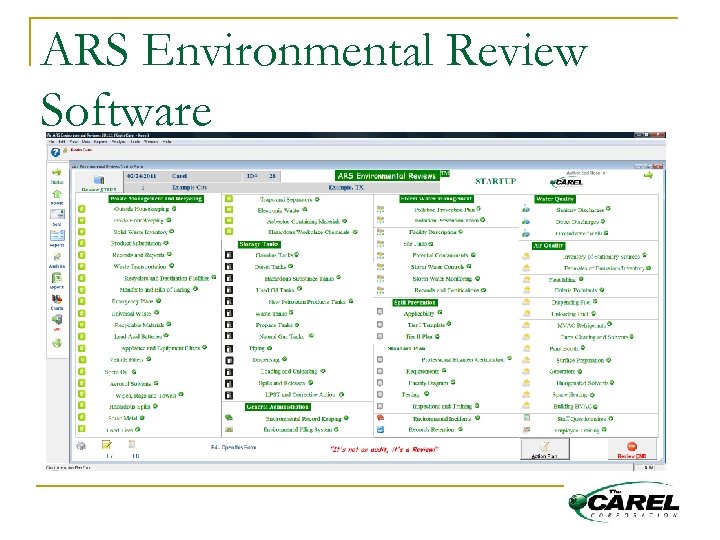
Task: Open Loading and Unloading item
Action: [x=289, y=371]
